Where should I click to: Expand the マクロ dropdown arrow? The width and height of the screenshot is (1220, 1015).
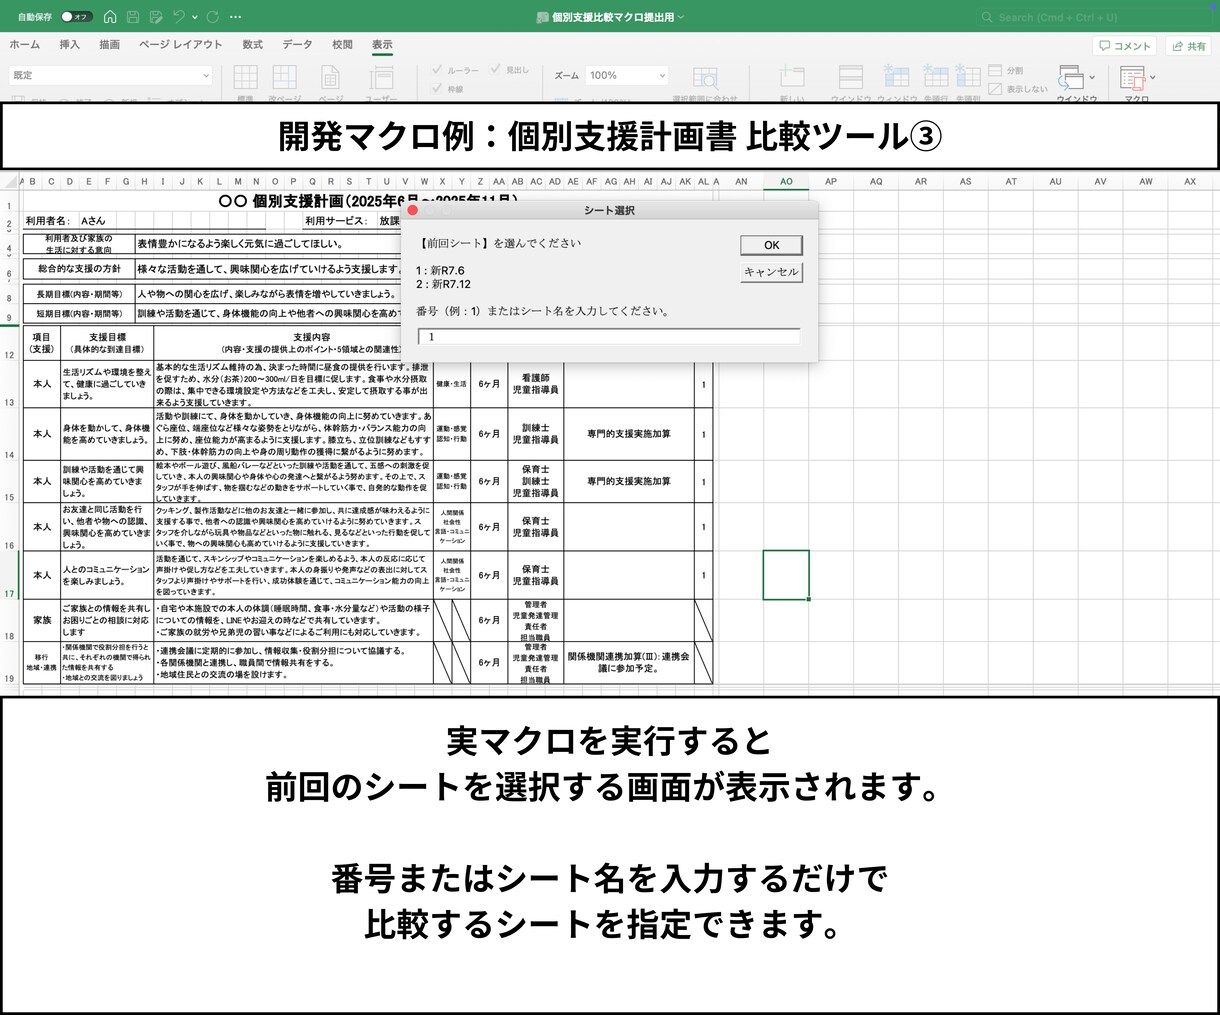pyautogui.click(x=1153, y=77)
